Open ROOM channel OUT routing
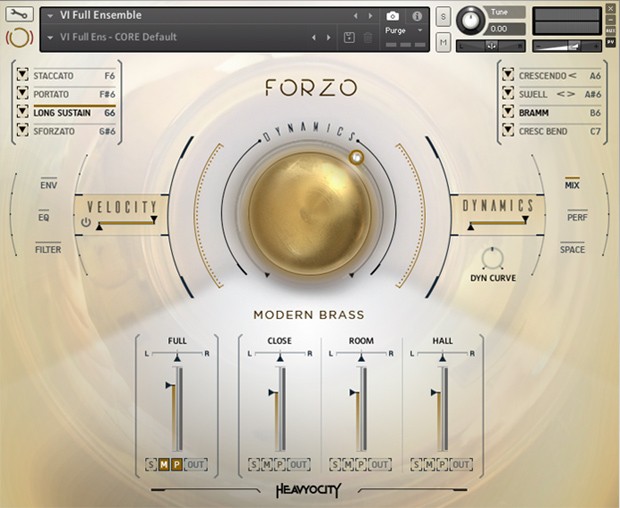Screen dimensions: 620x508 tap(380, 465)
